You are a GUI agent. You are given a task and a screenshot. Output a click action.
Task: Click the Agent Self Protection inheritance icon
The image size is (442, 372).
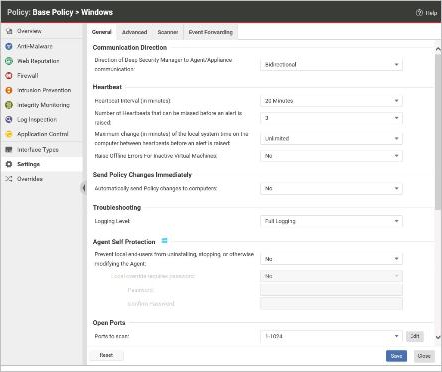(164, 240)
